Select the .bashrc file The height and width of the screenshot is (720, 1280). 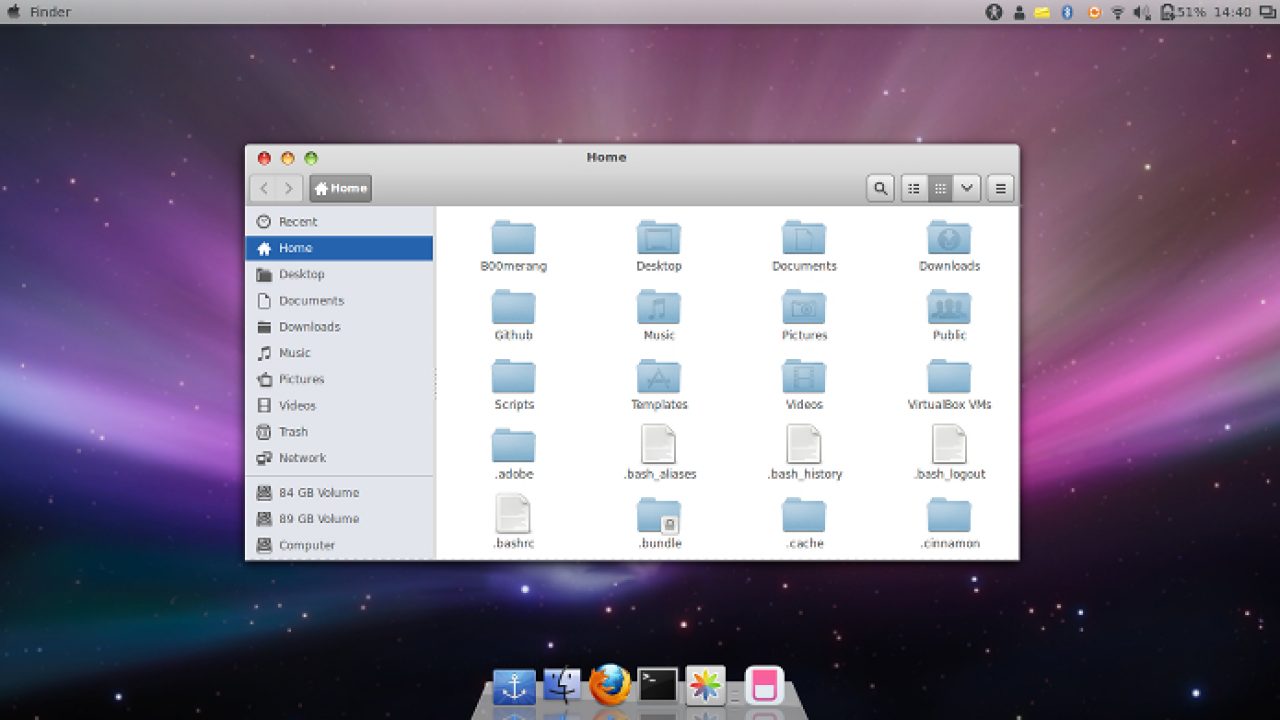[x=513, y=523]
